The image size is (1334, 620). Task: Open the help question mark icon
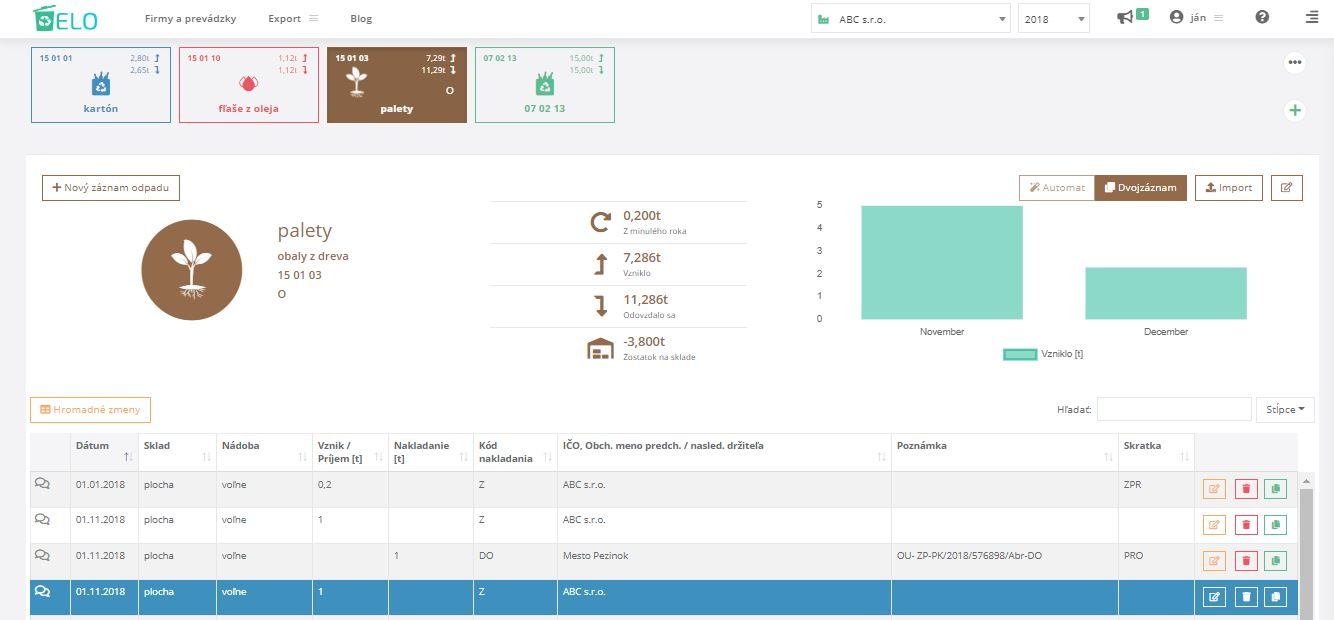pyautogui.click(x=1262, y=18)
